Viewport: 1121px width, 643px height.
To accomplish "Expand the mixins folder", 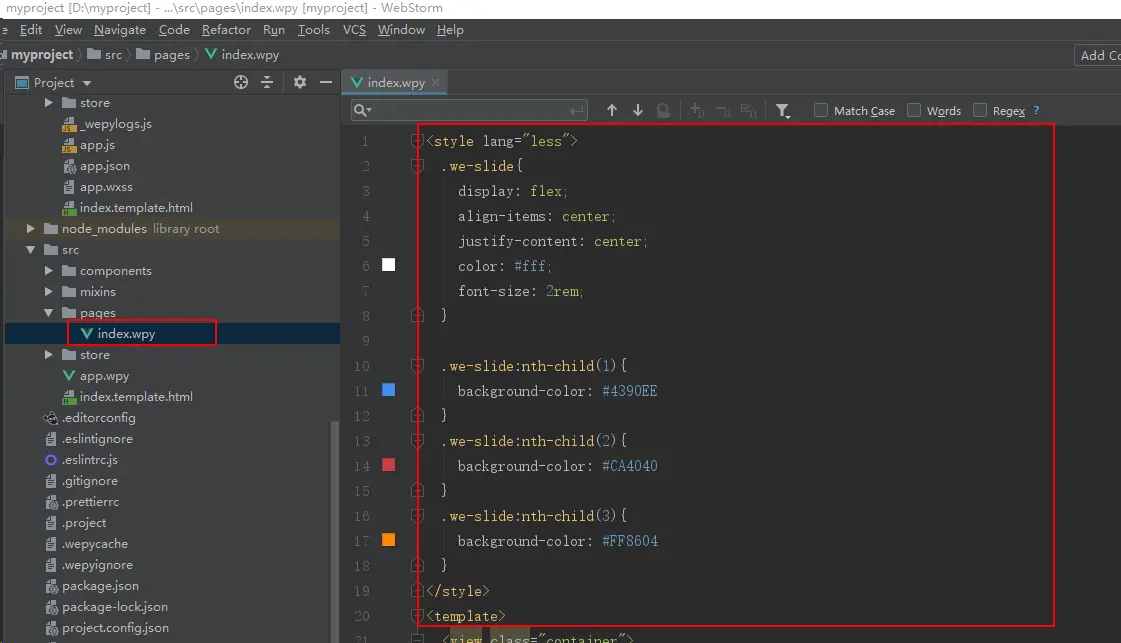I will click(49, 292).
